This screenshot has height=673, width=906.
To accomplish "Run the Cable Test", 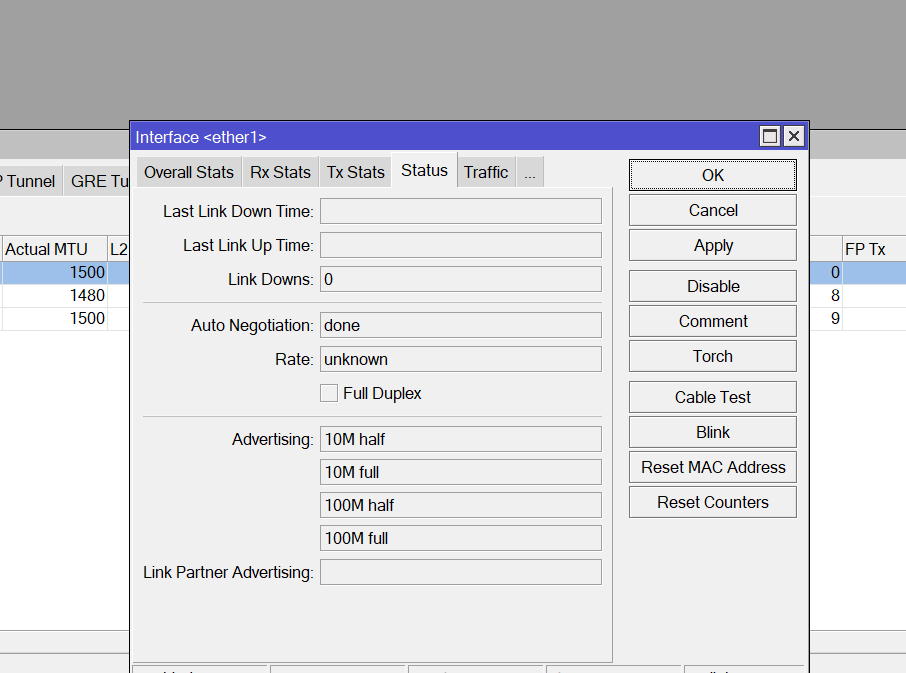I will (x=712, y=397).
